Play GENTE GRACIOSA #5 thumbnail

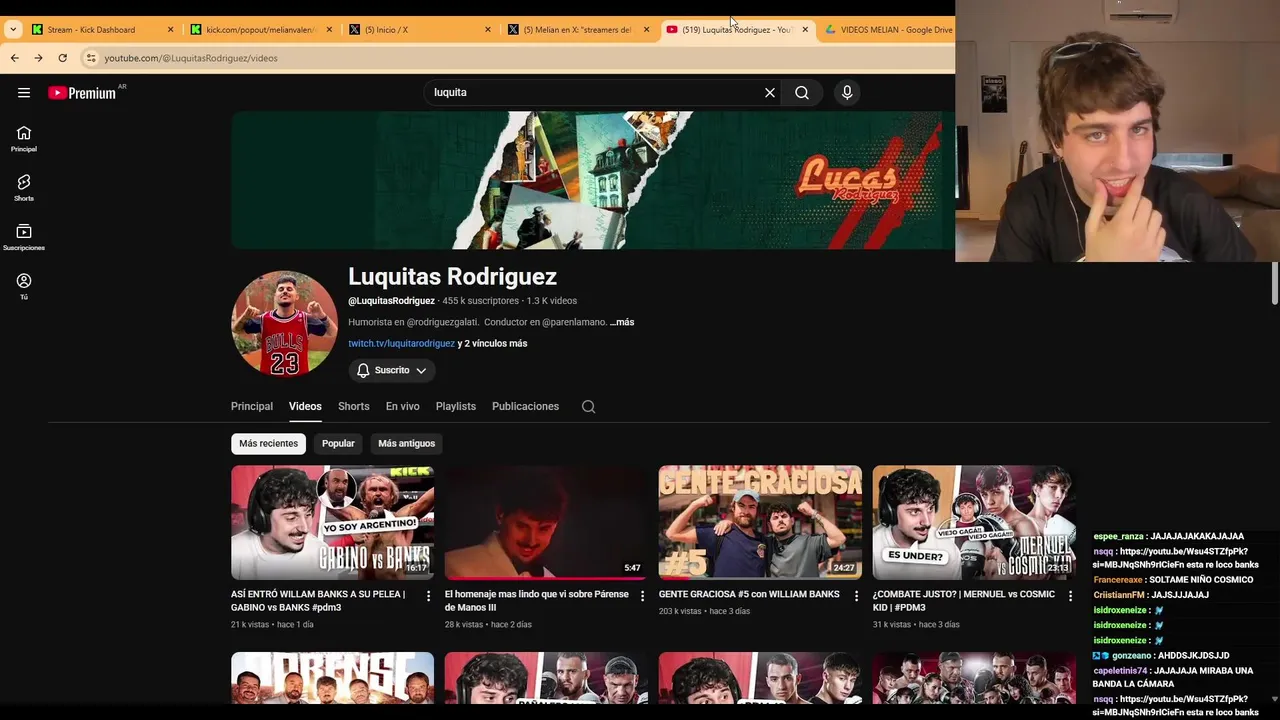(760, 522)
